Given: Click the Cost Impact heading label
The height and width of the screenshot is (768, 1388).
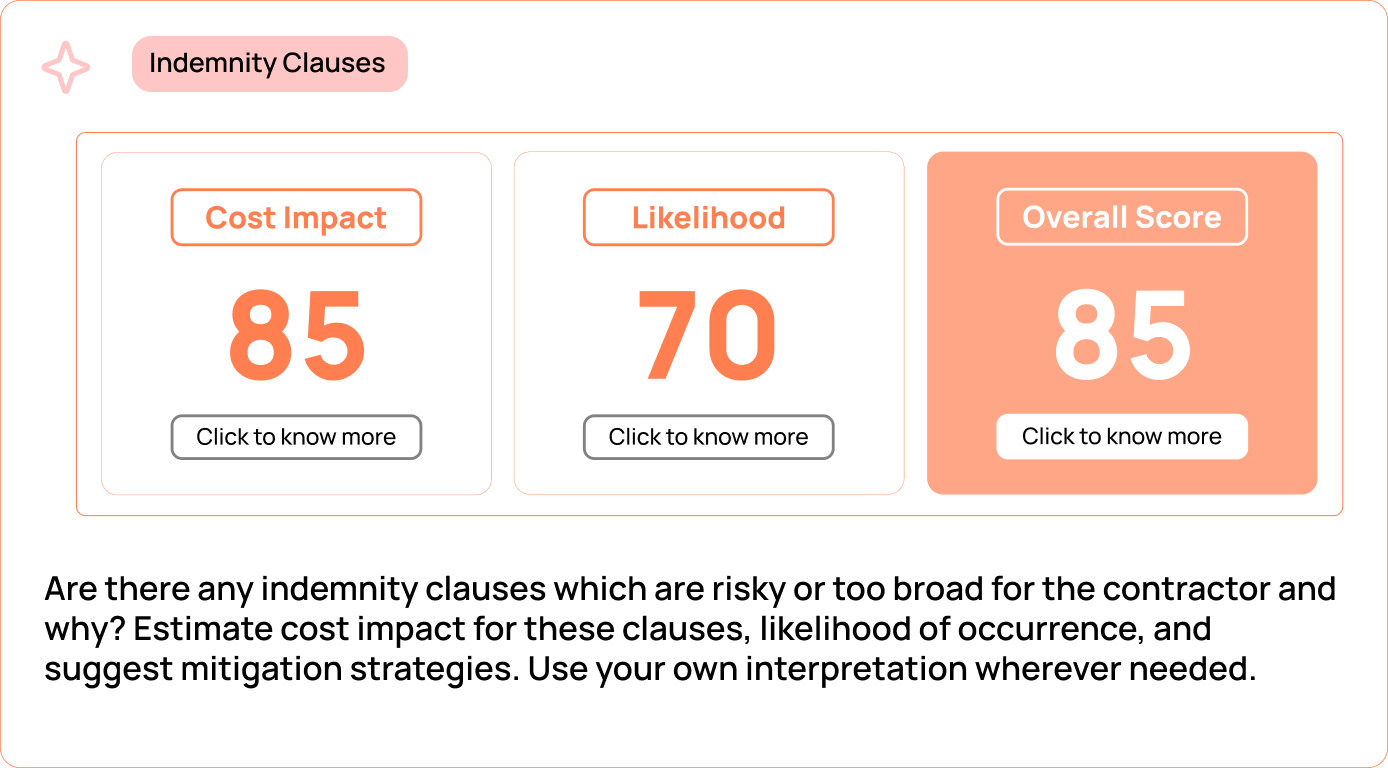Looking at the screenshot, I should point(296,218).
